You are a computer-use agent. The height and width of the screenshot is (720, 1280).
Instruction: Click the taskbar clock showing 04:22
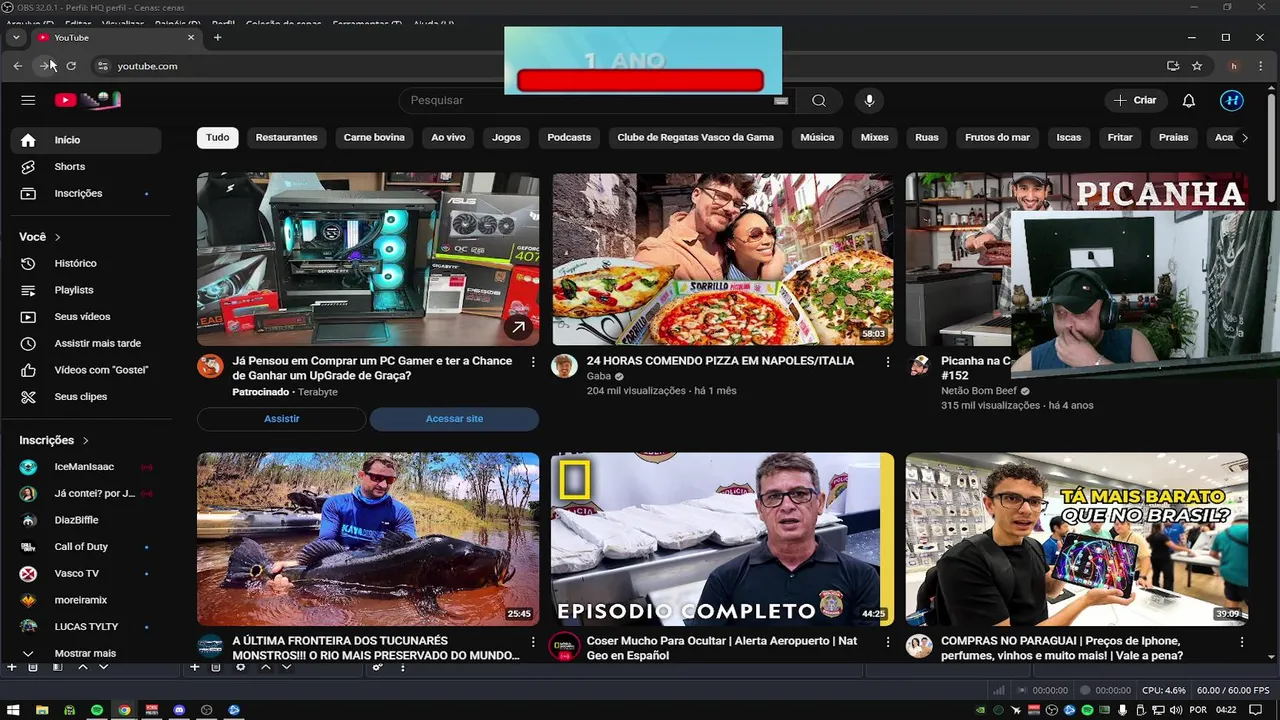point(1227,710)
